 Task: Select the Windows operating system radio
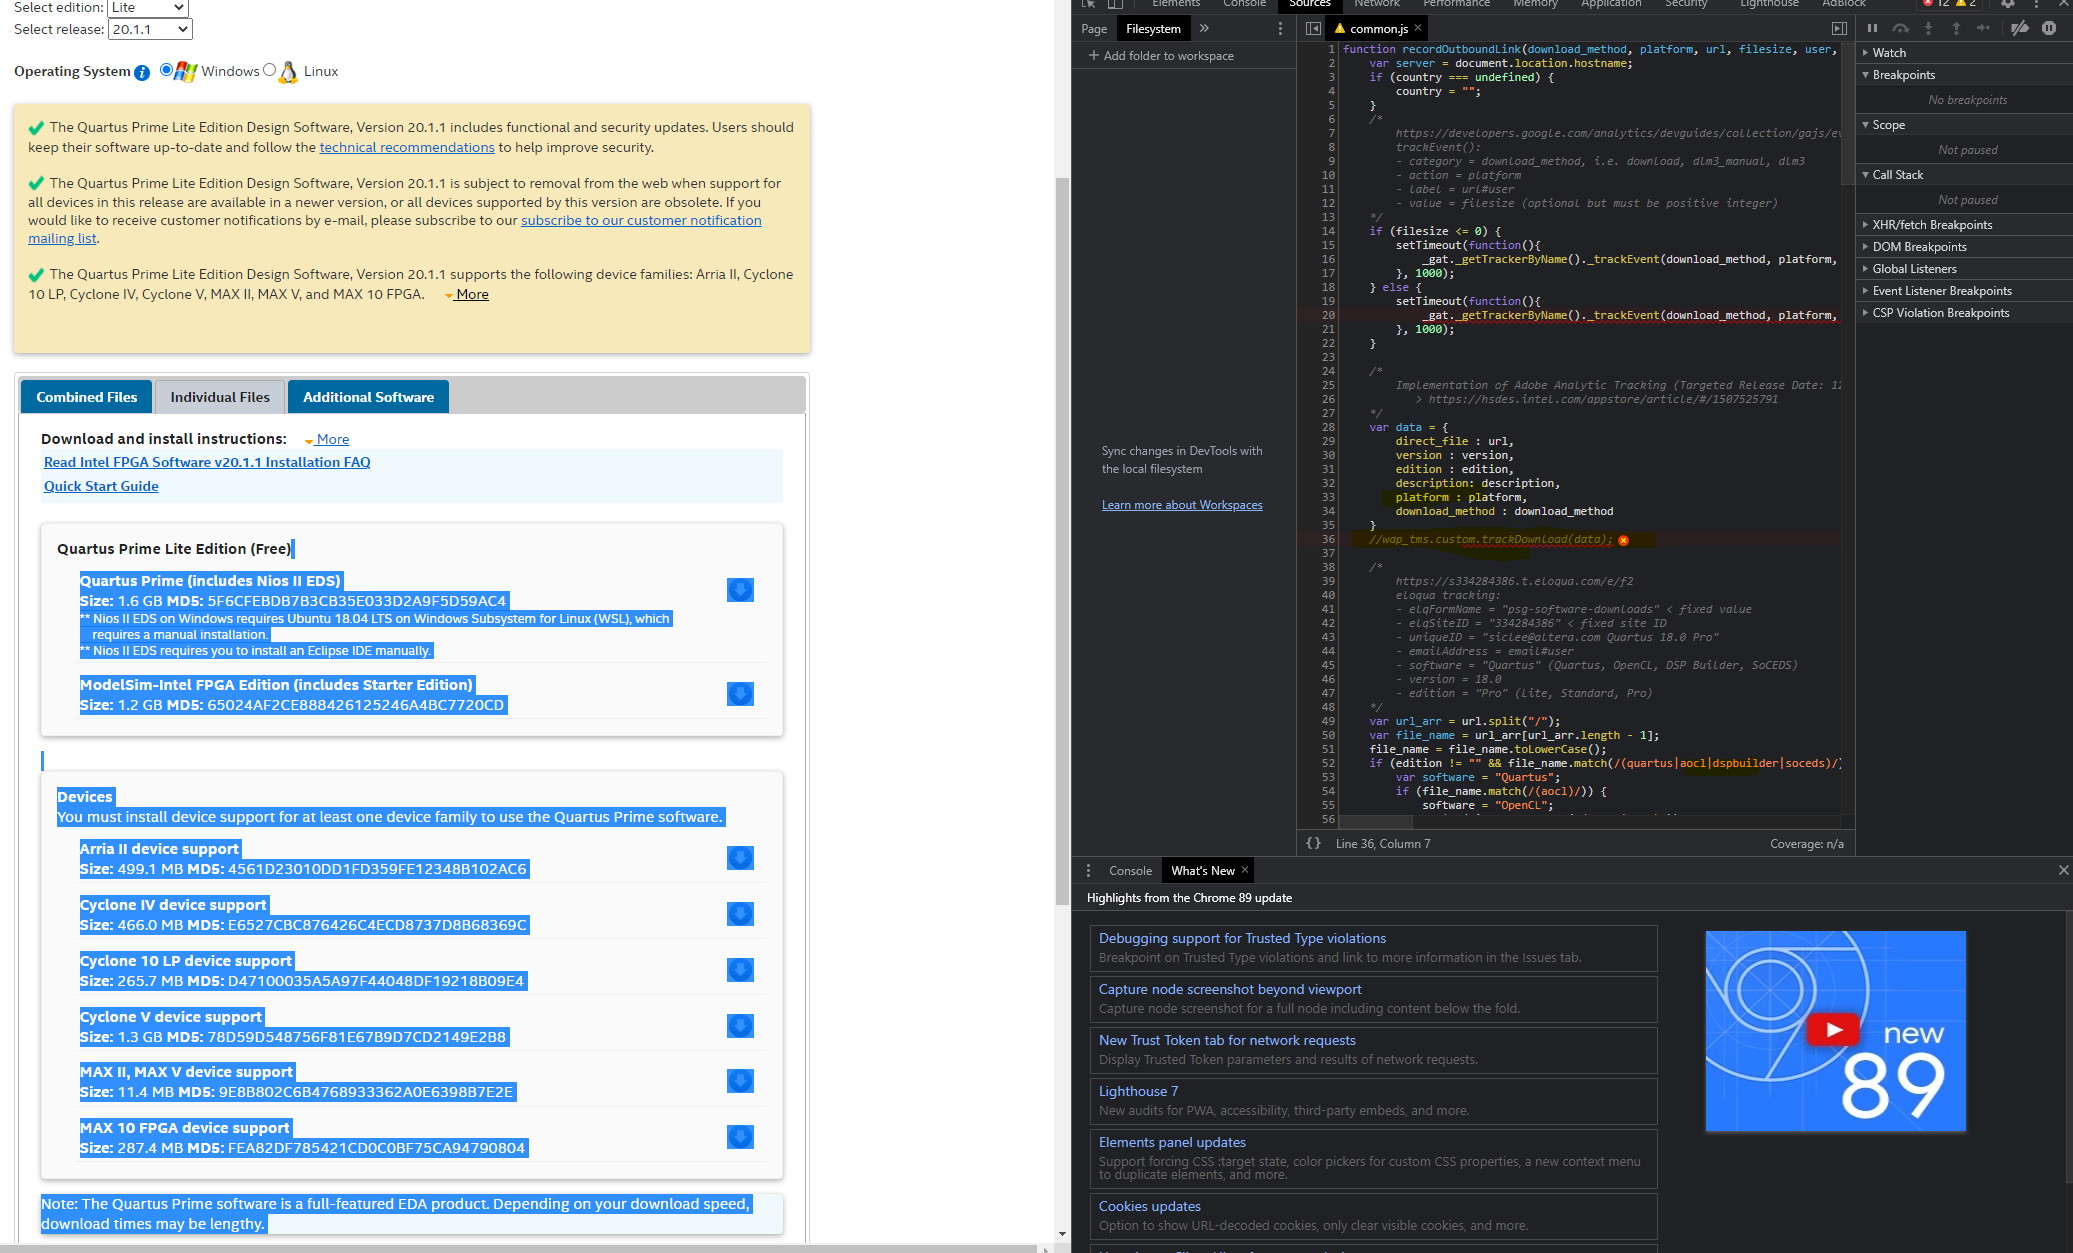point(166,70)
